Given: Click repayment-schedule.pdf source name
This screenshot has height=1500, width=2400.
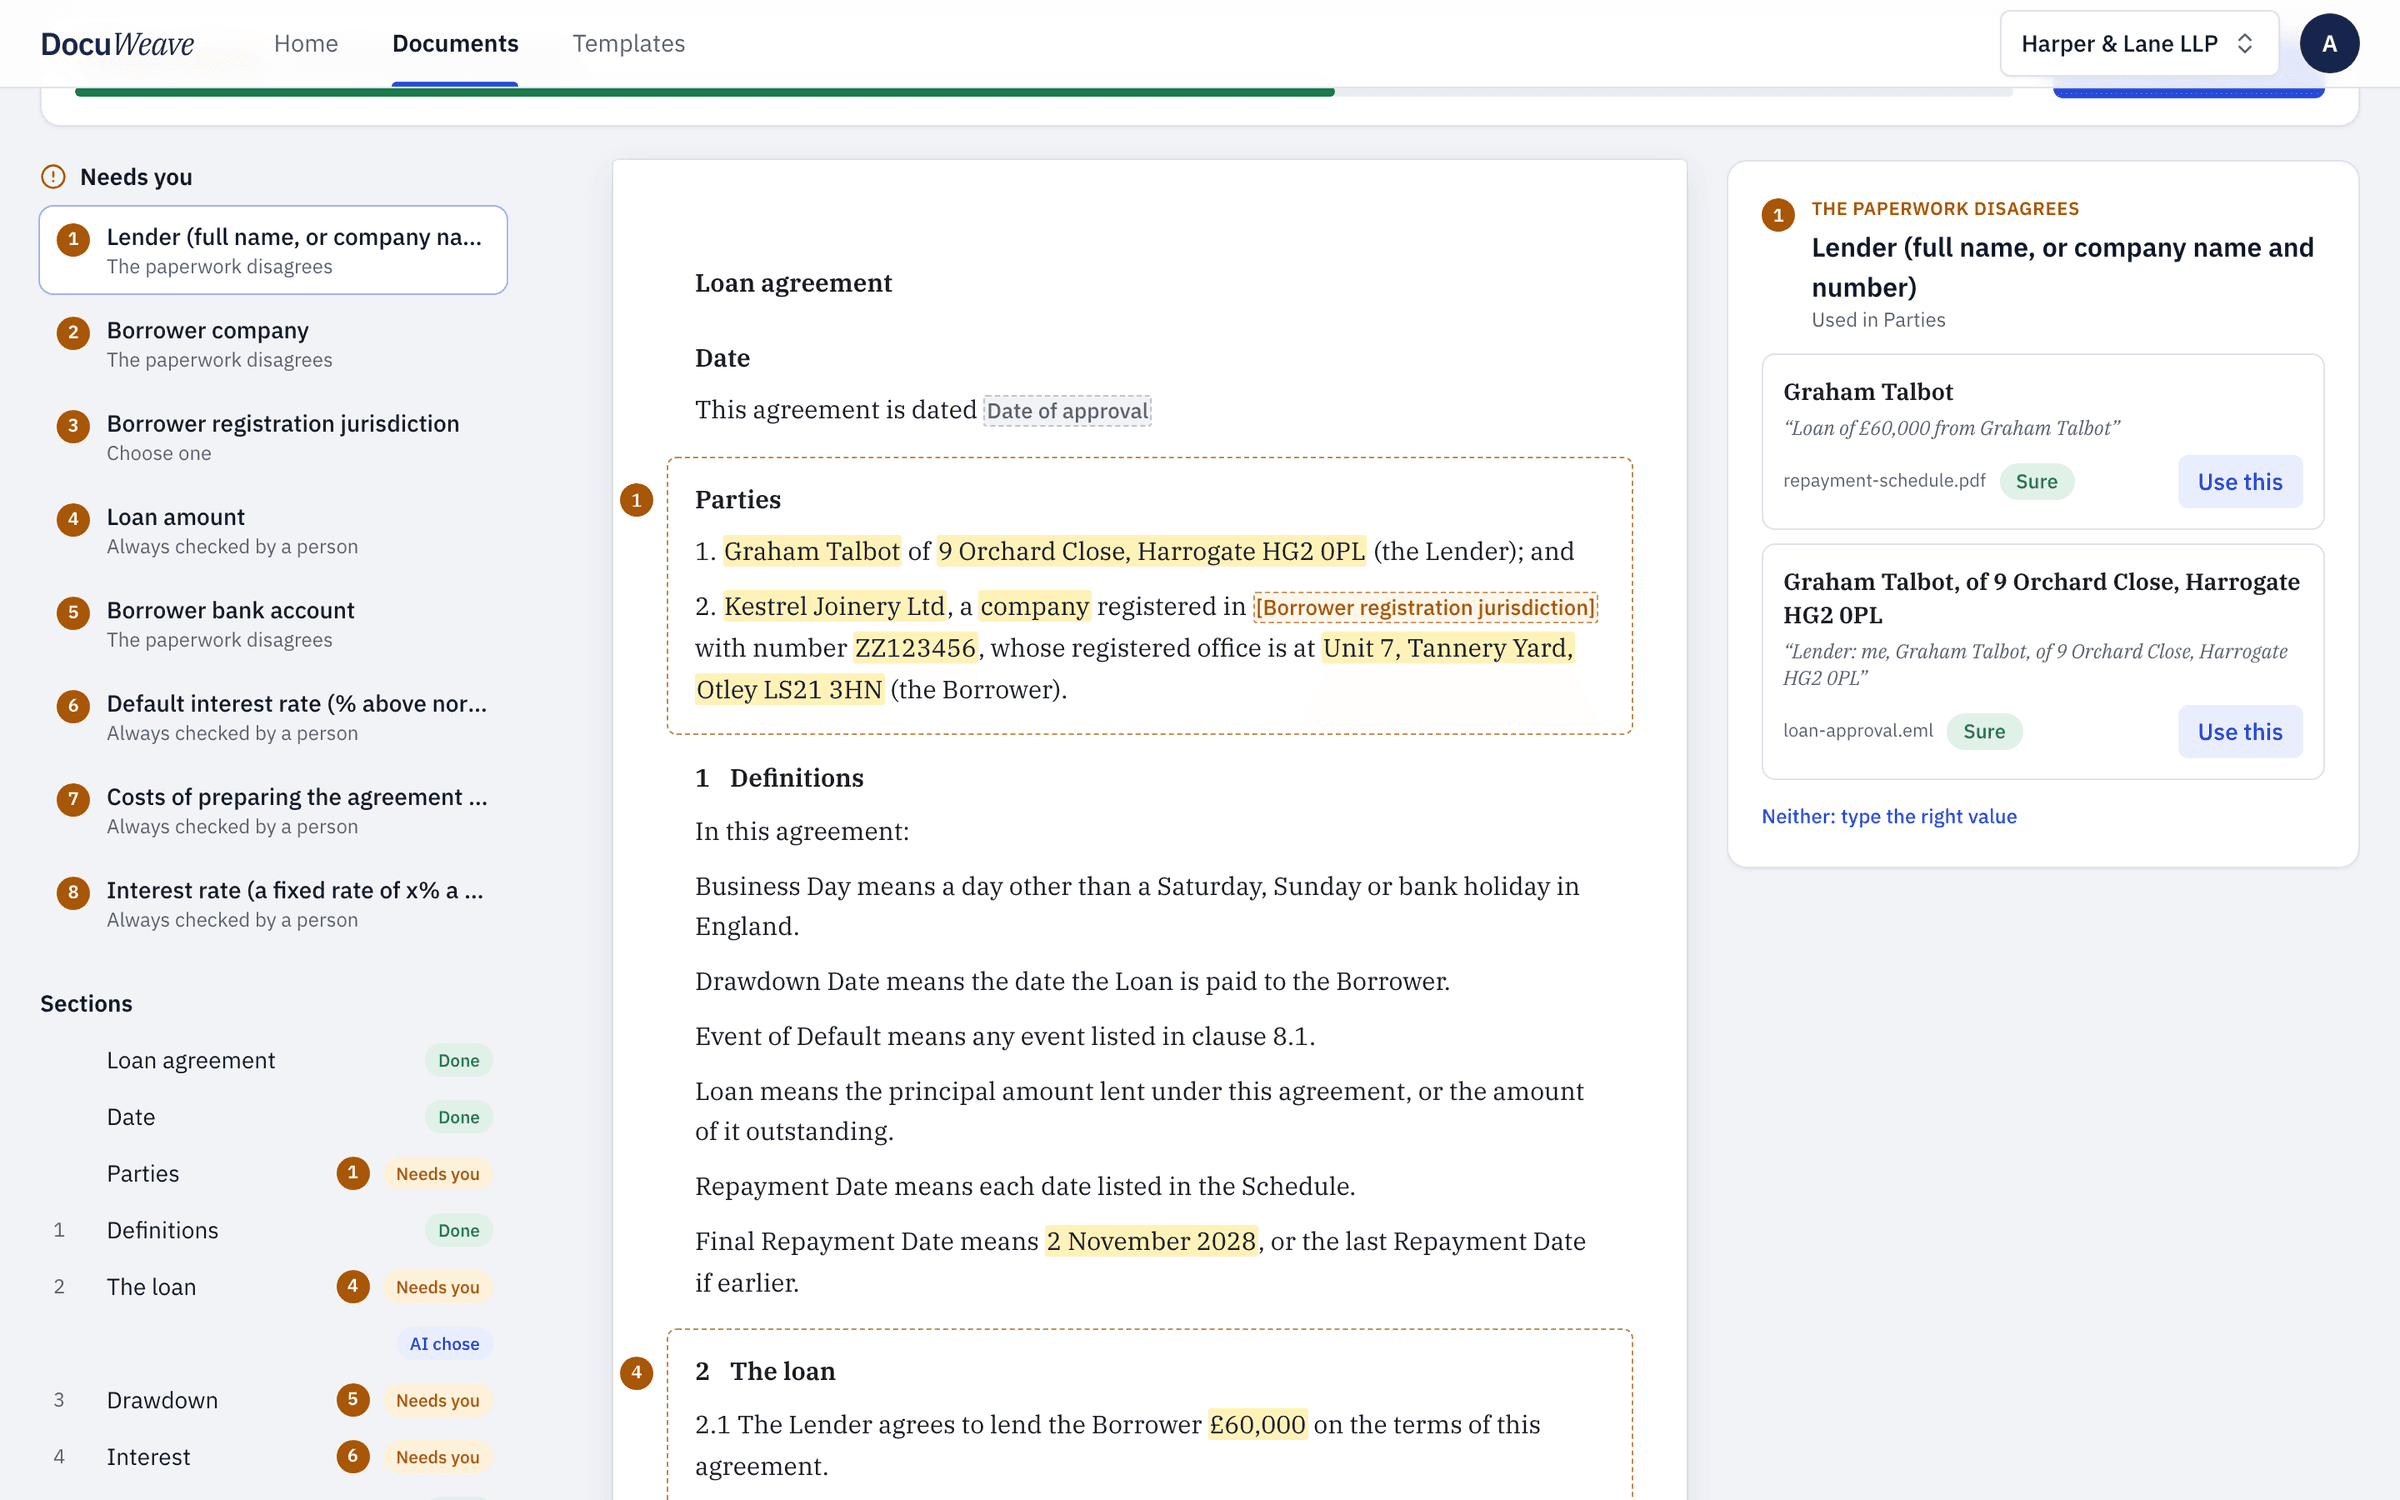Looking at the screenshot, I should [x=1884, y=480].
